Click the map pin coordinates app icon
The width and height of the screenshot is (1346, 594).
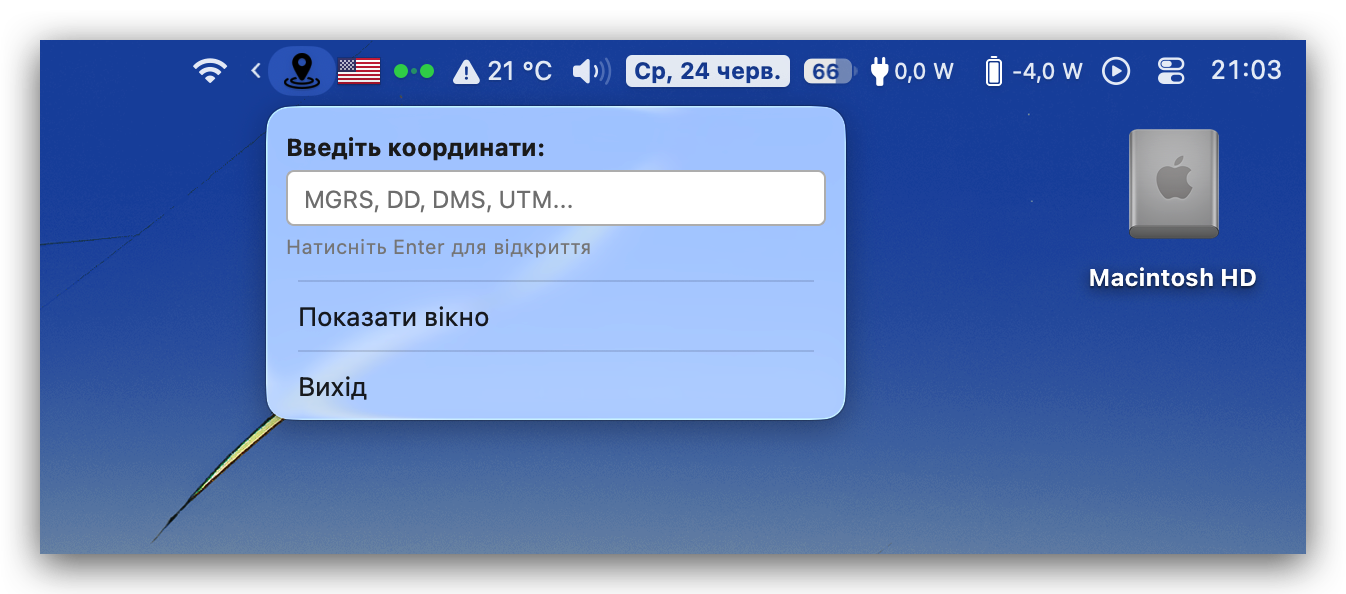(x=301, y=71)
